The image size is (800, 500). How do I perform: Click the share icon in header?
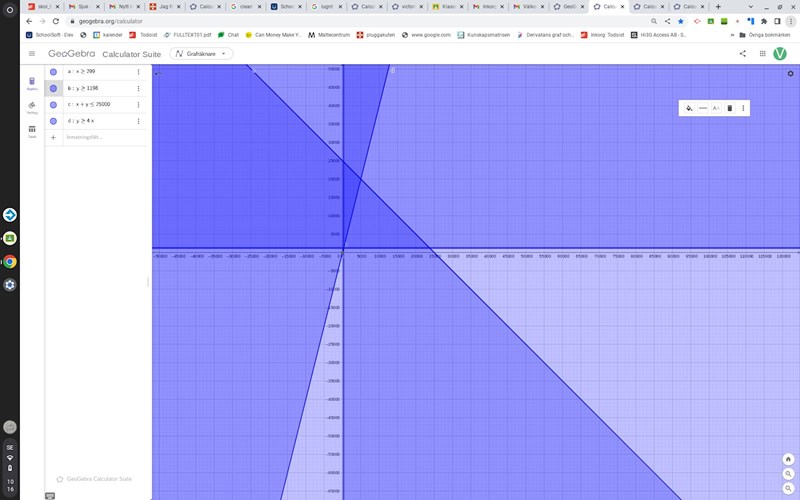[743, 54]
